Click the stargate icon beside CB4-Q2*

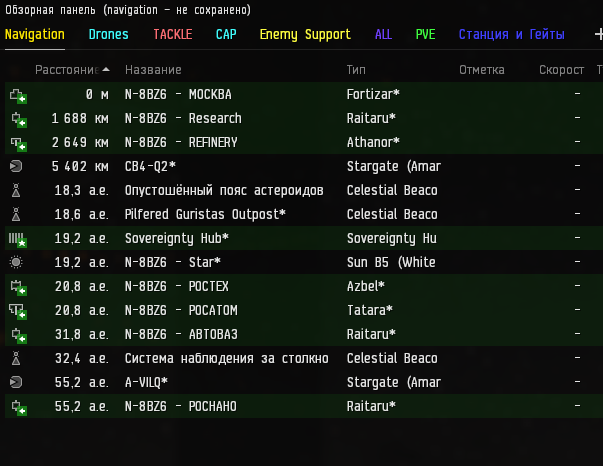click(16, 166)
